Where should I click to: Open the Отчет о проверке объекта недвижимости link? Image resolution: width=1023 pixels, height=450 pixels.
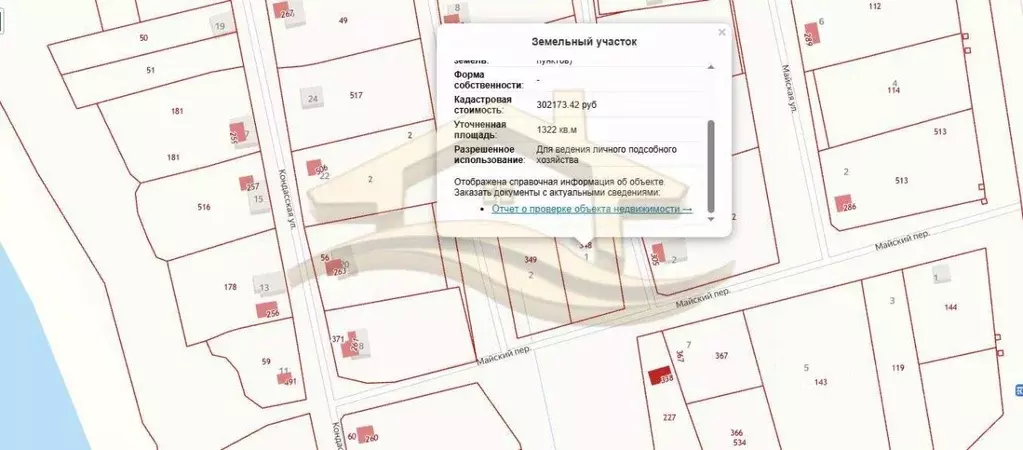(592, 209)
